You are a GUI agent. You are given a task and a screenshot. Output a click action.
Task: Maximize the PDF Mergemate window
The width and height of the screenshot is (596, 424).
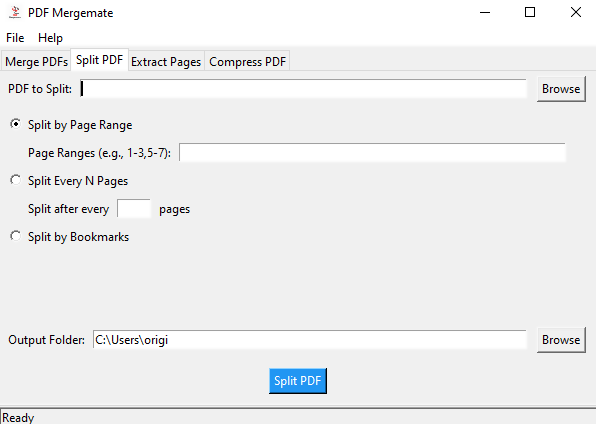530,13
